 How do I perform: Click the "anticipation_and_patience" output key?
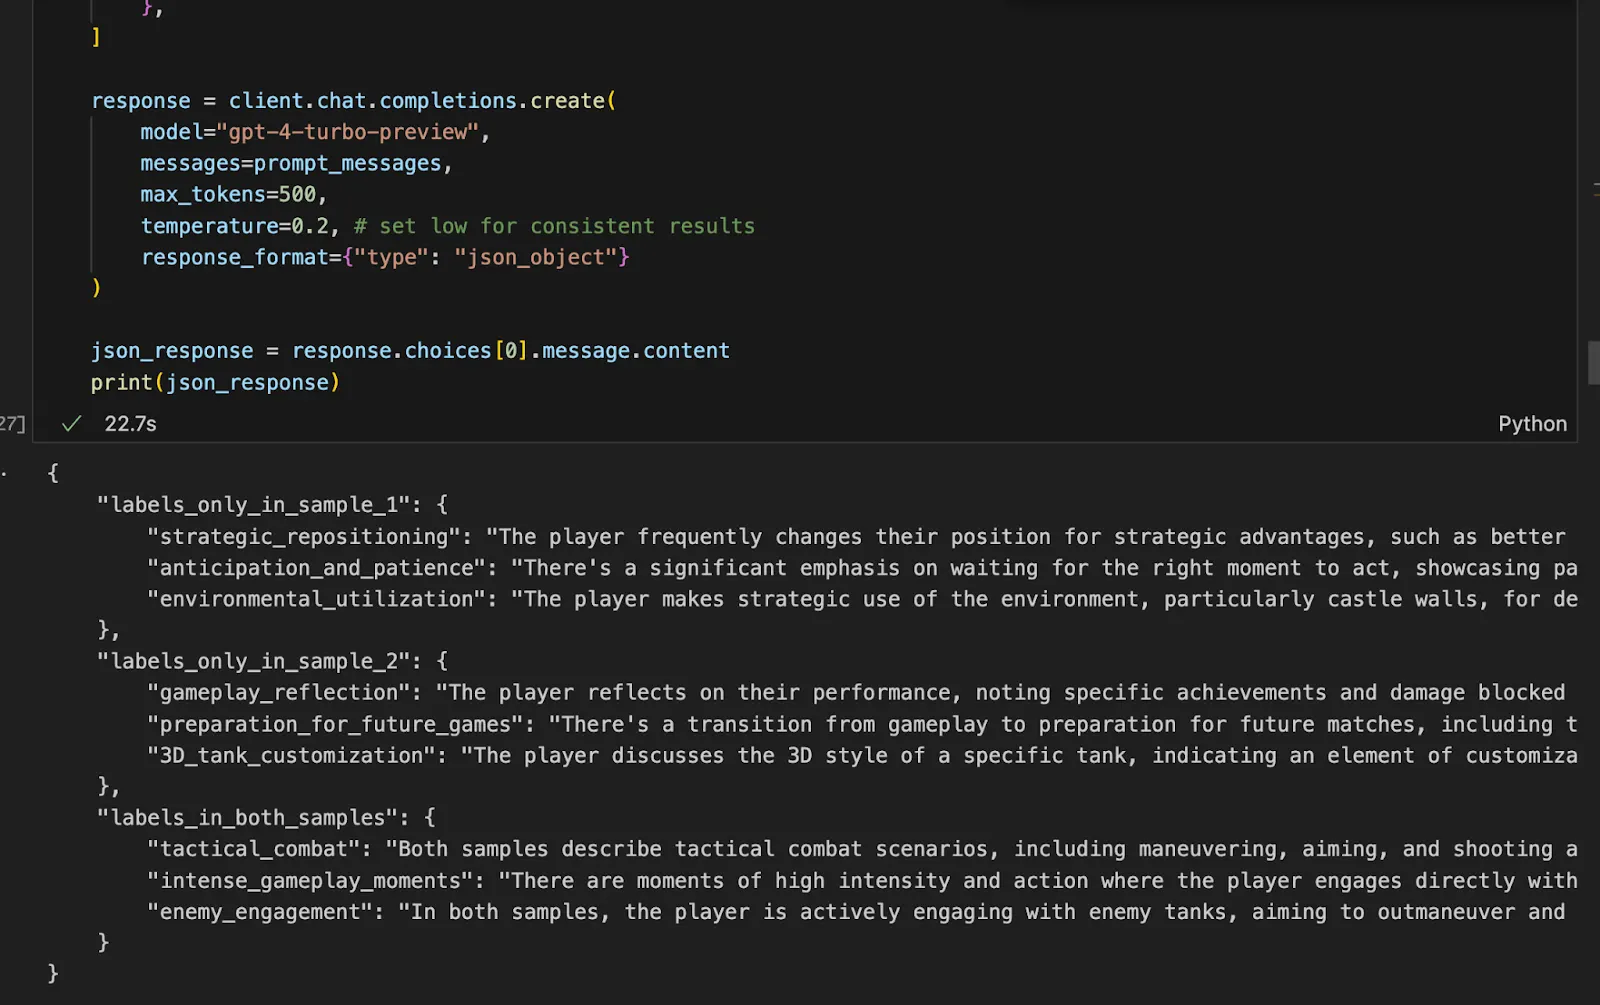coord(316,568)
